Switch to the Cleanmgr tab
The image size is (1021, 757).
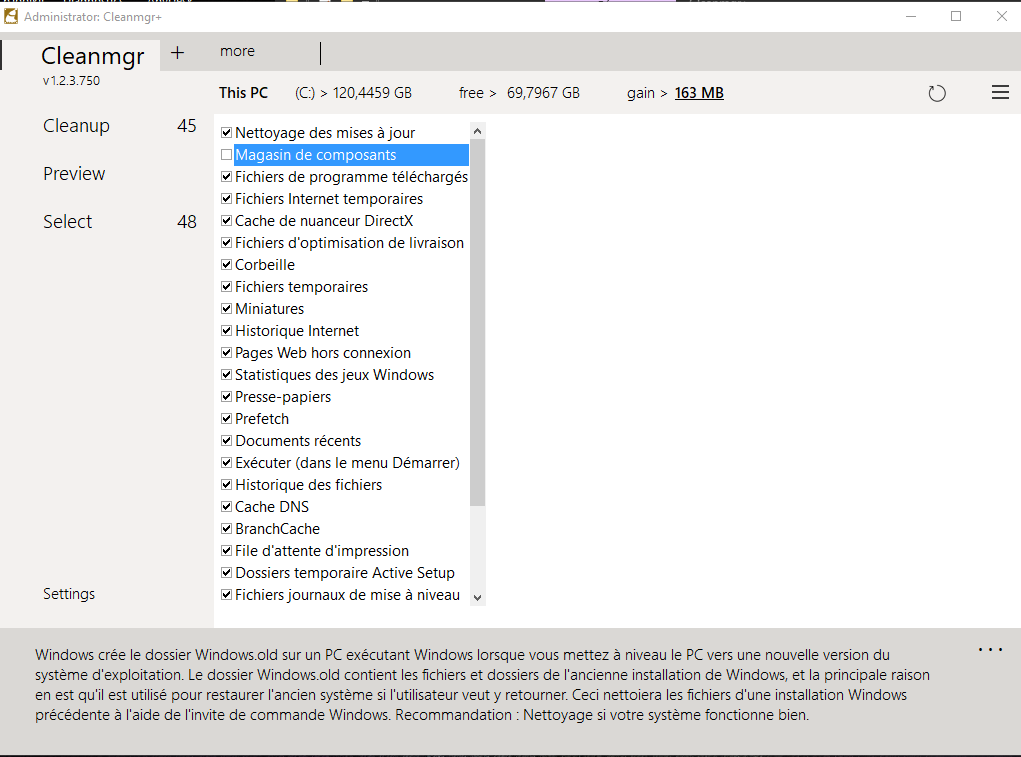(92, 56)
